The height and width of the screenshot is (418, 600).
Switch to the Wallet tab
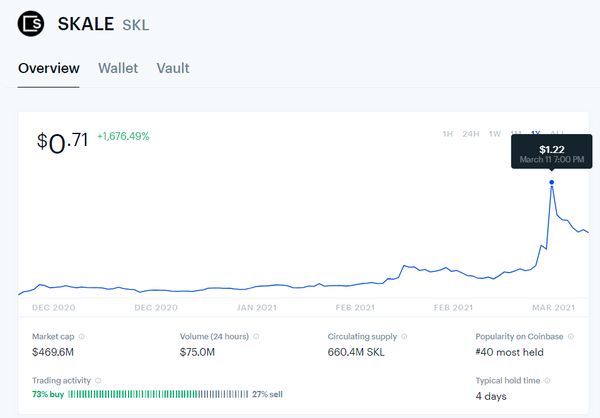click(x=118, y=68)
